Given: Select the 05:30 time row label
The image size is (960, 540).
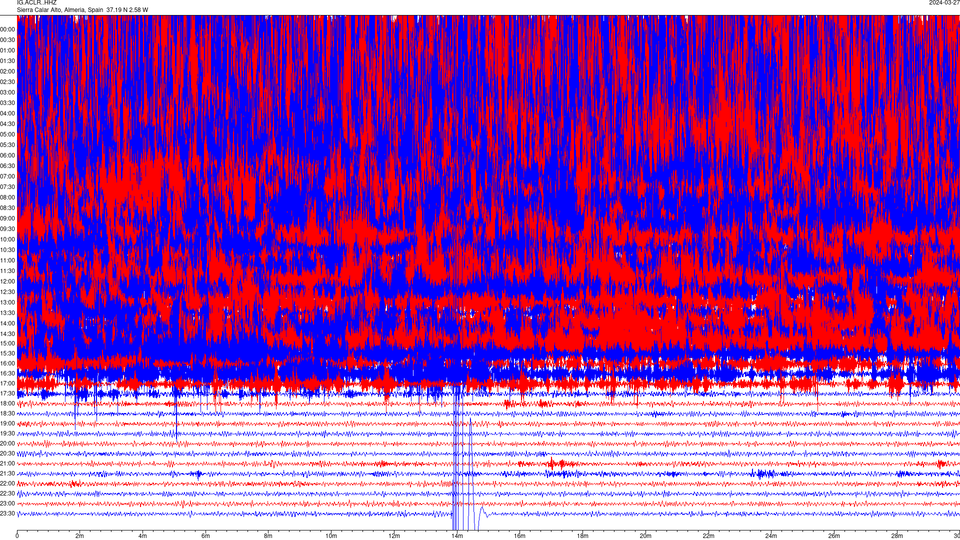Looking at the screenshot, I should (7, 144).
